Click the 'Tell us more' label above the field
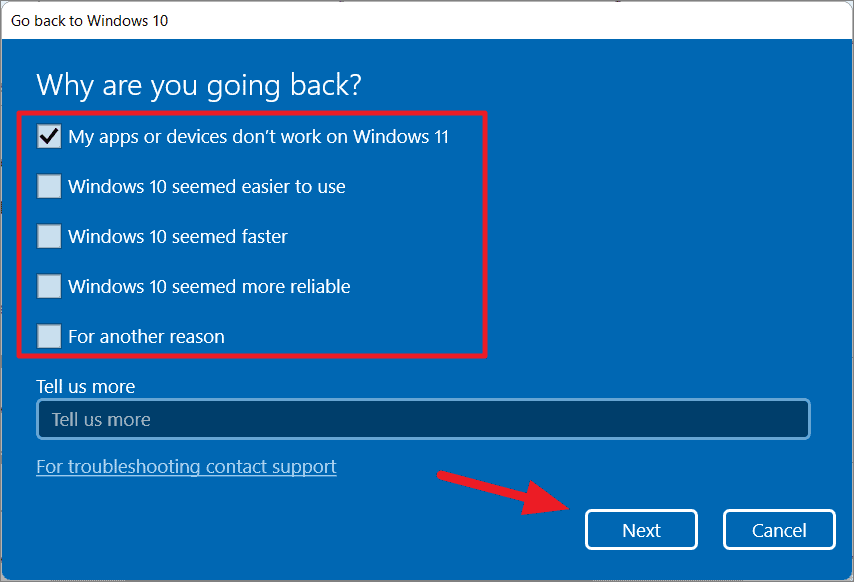This screenshot has height=582, width=854. pyautogui.click(x=86, y=387)
